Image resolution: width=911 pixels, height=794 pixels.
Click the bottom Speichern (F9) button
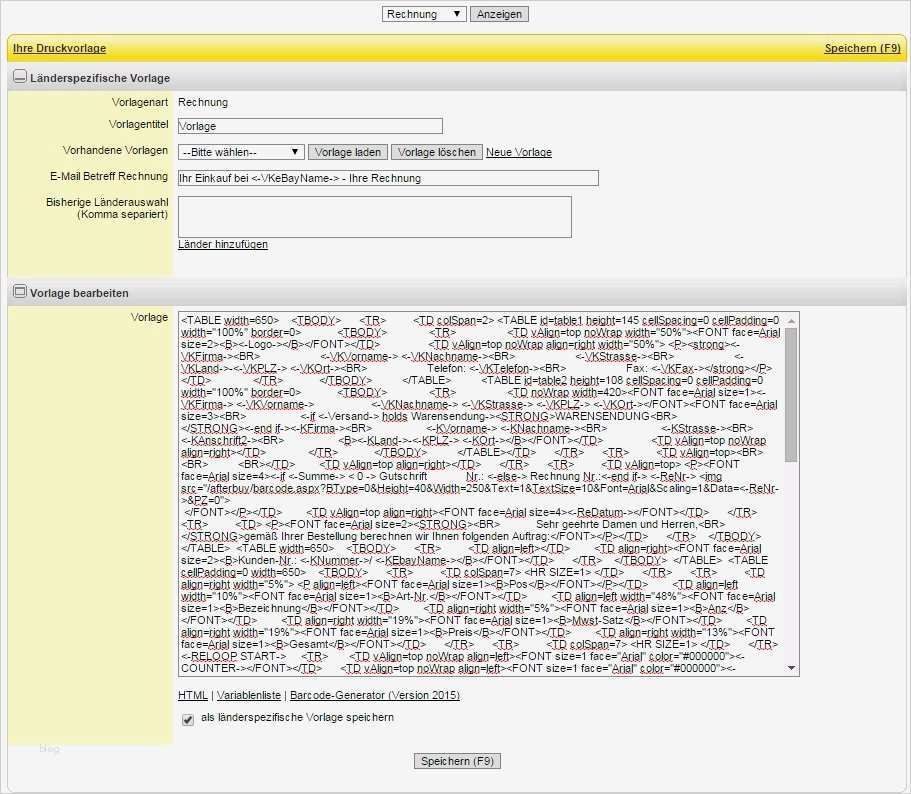coord(457,761)
